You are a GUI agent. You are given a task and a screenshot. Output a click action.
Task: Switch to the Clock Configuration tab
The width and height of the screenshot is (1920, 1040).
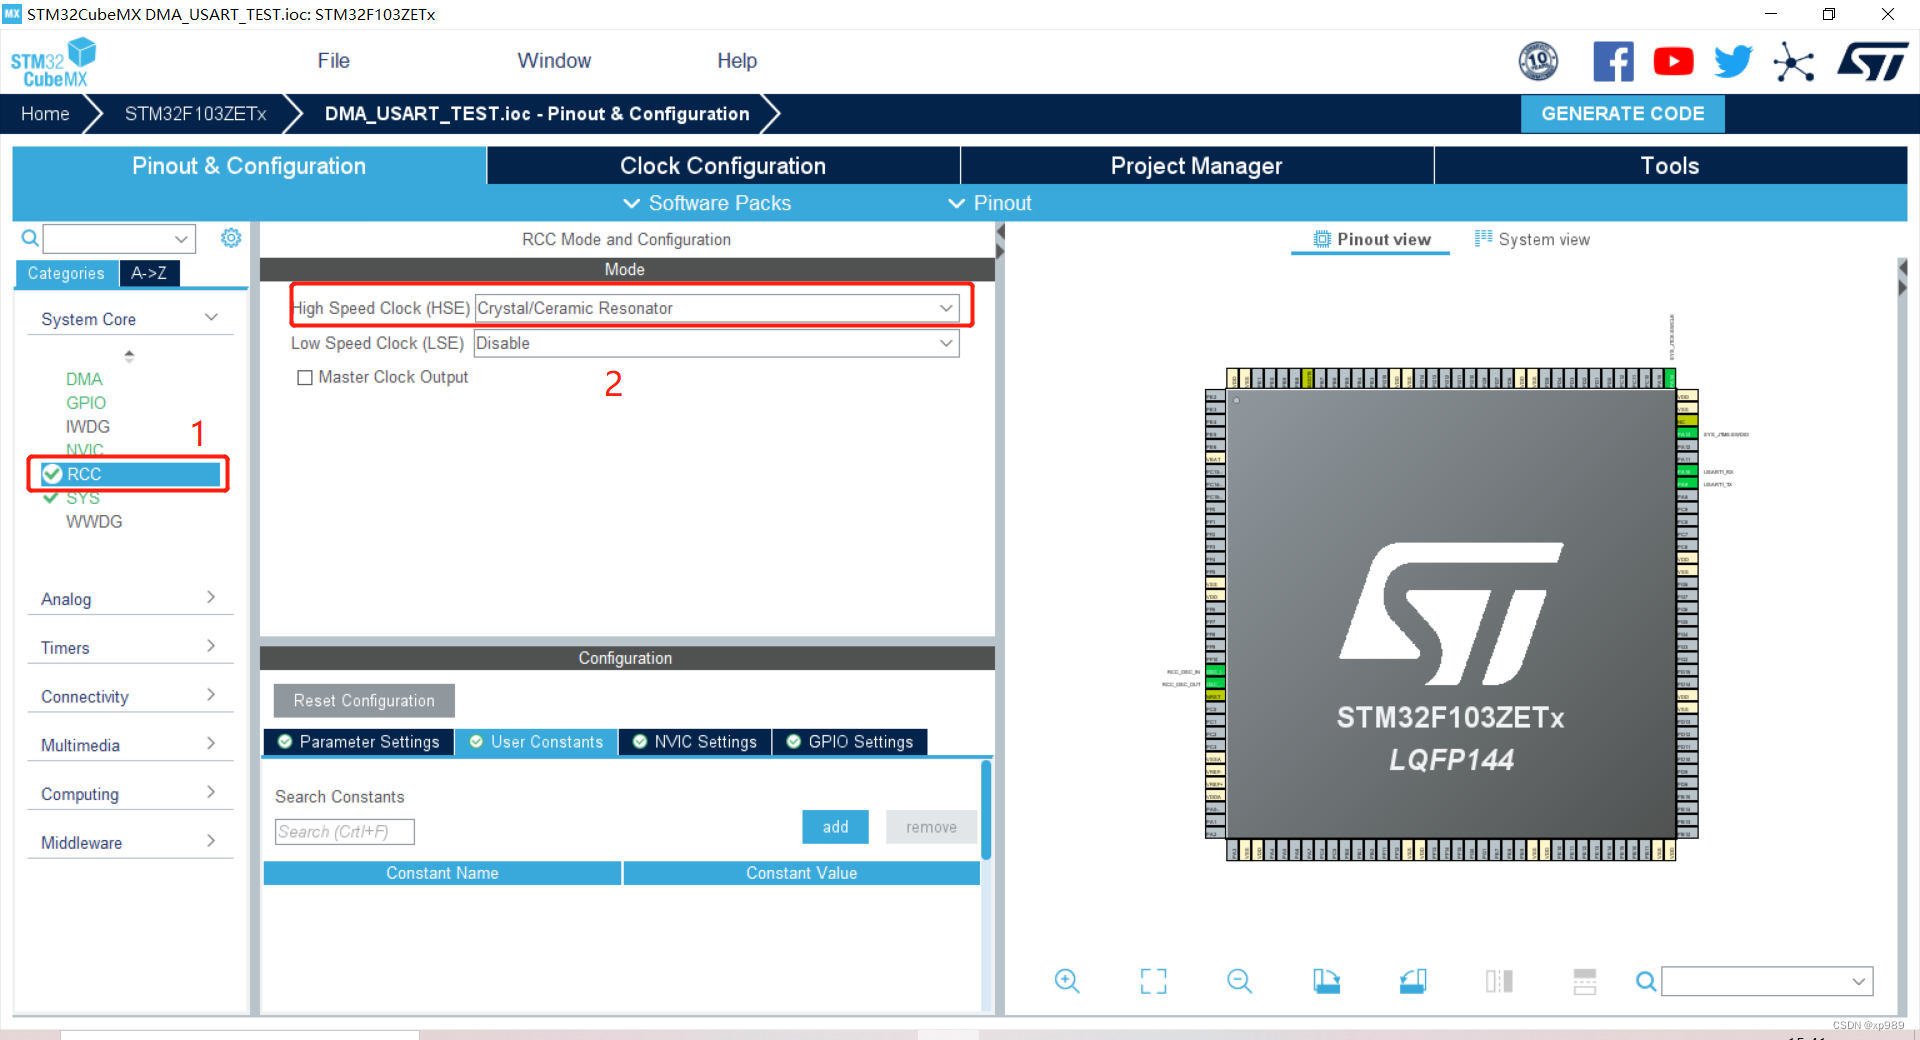click(722, 165)
